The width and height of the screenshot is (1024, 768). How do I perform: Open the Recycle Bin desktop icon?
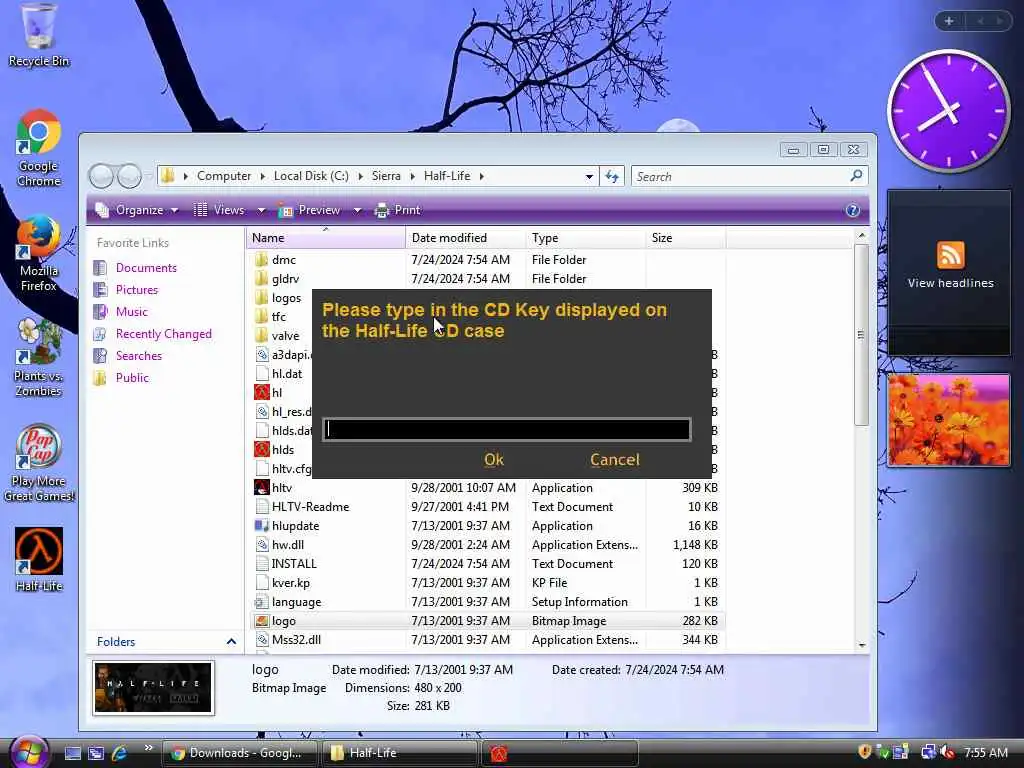(39, 34)
